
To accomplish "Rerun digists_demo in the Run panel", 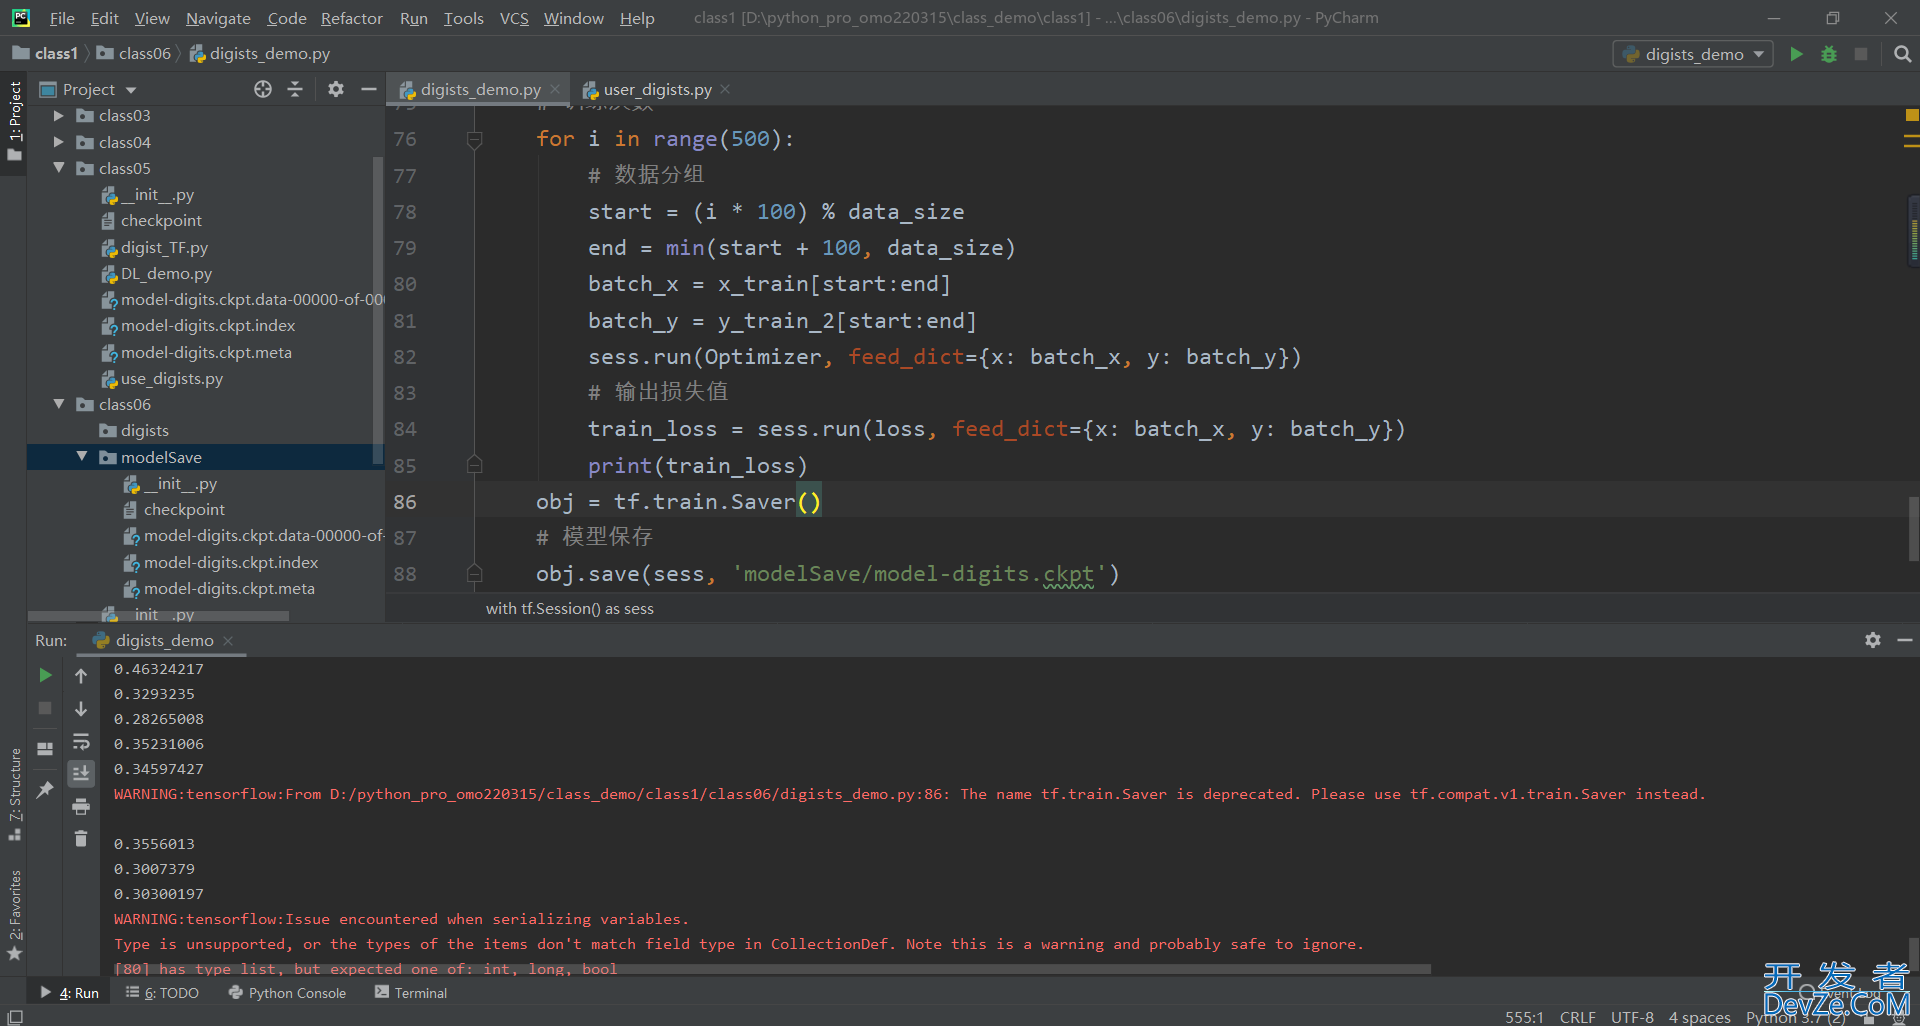I will [x=45, y=675].
